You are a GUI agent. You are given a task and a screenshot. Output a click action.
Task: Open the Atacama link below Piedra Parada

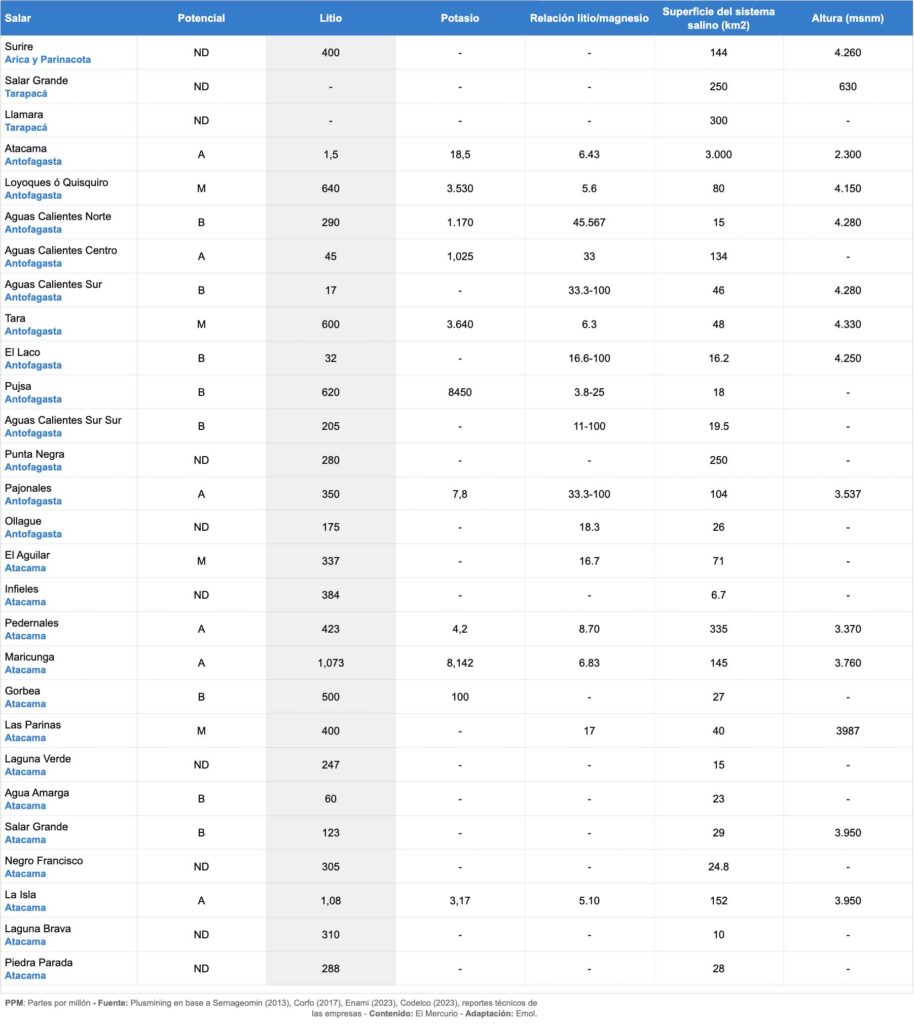25,976
